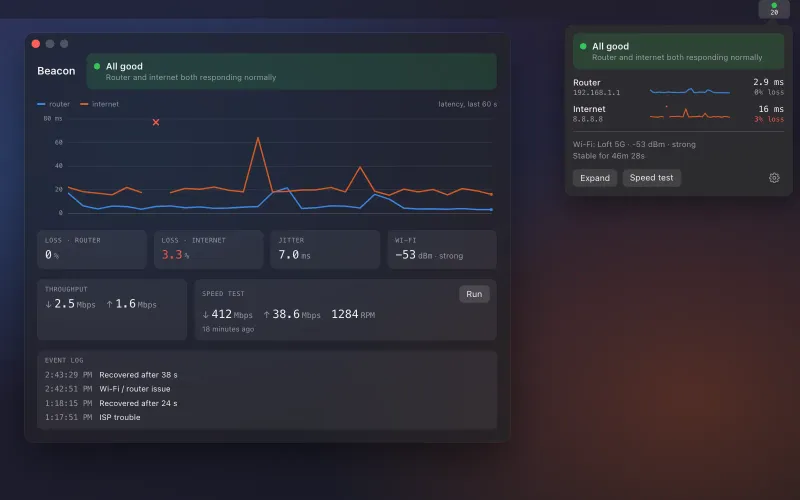Click the router address 192.168.1.1

click(596, 93)
